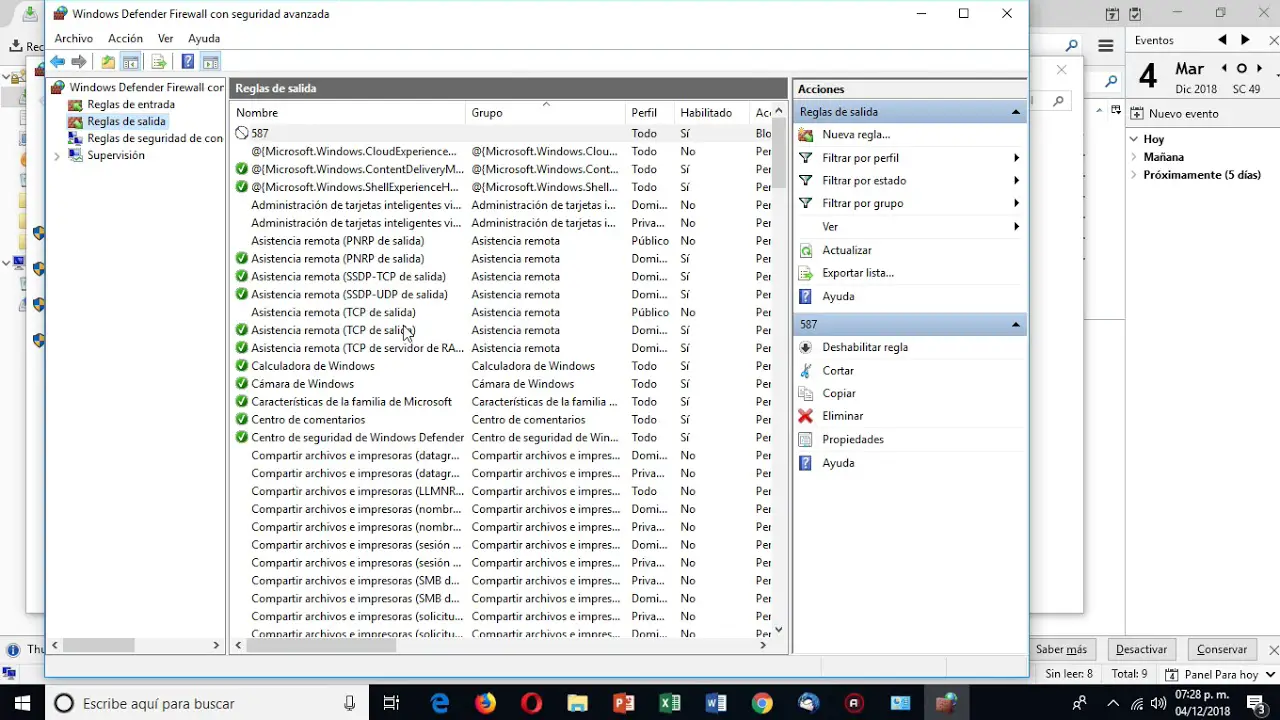Screen dimensions: 1280x720
Task: Toggle the show/hide action pane button
Action: tap(210, 62)
